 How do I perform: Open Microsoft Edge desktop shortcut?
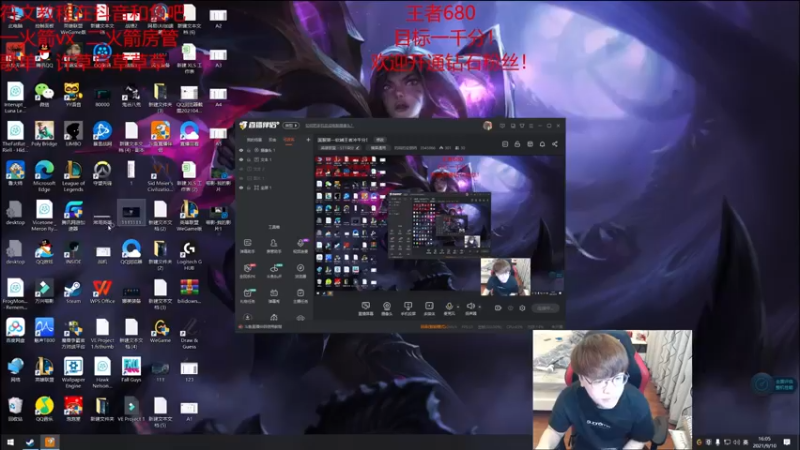(44, 177)
